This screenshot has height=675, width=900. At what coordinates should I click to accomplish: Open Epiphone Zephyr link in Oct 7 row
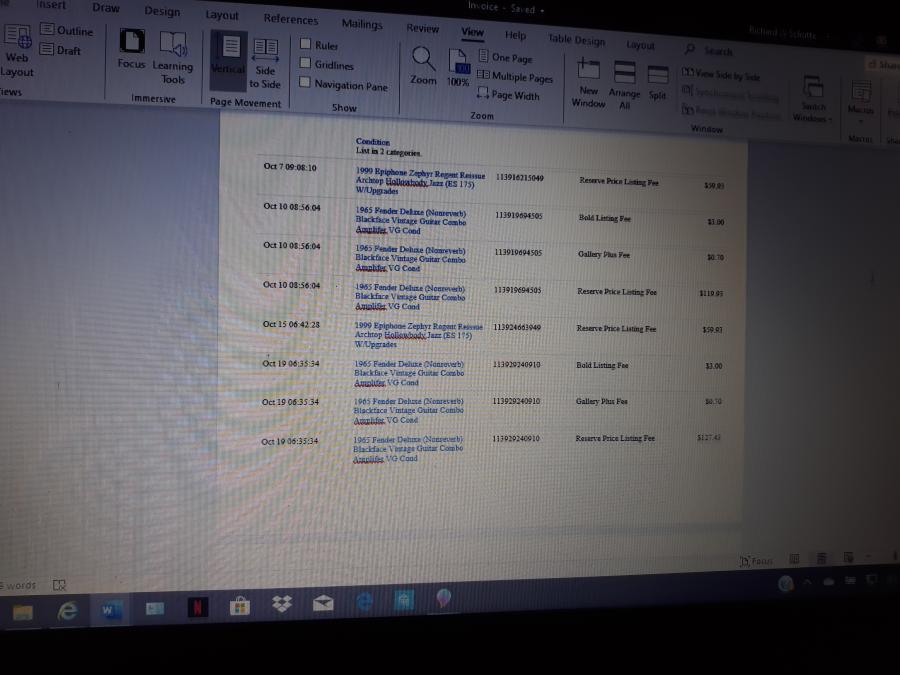[420, 180]
